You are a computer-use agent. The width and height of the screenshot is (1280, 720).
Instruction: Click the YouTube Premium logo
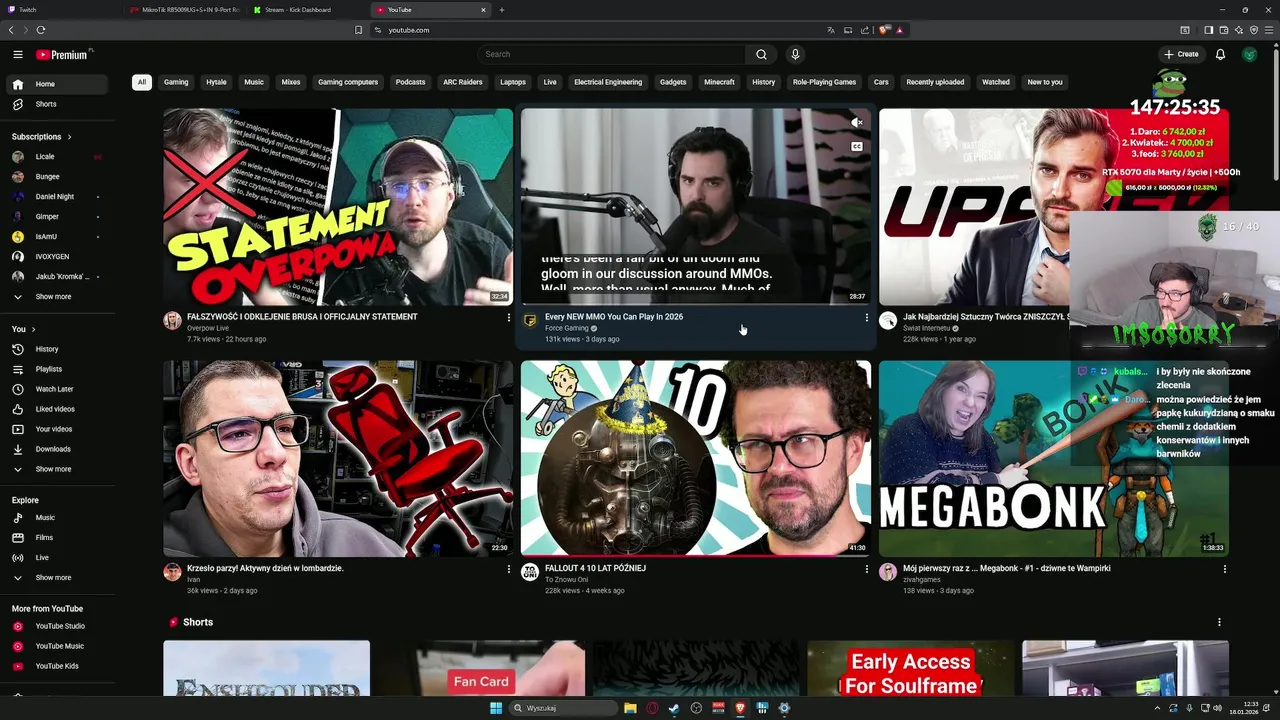click(62, 55)
